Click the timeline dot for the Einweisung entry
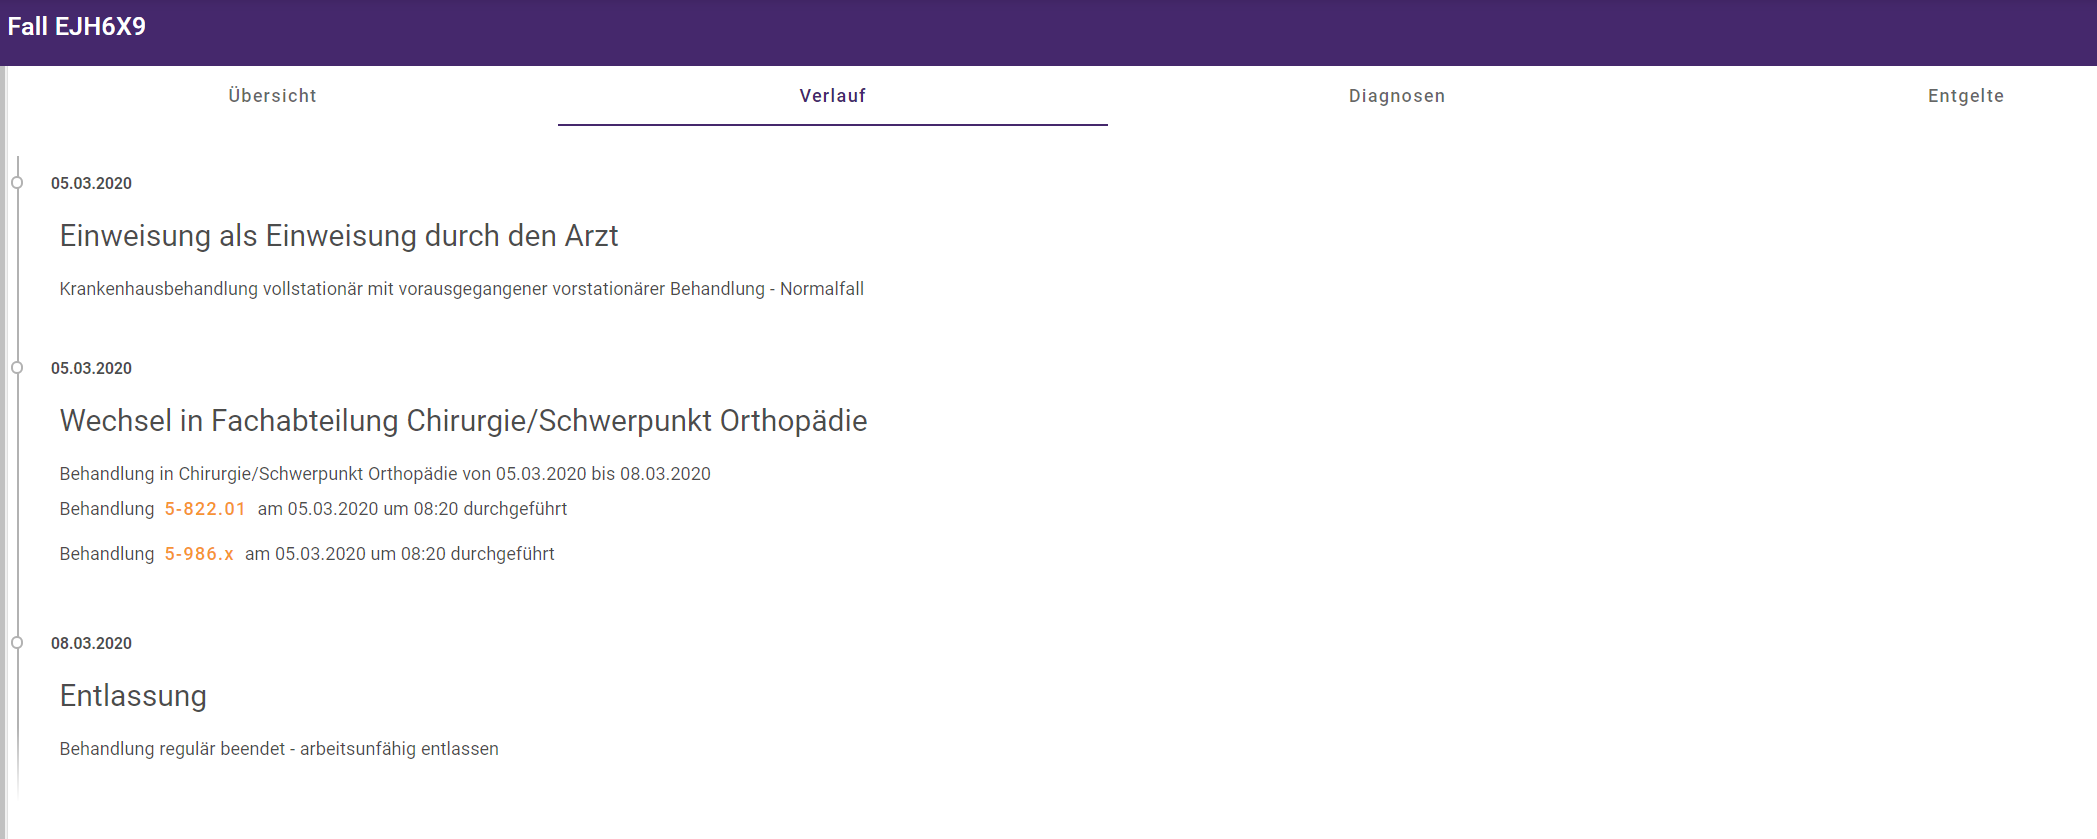Screen dimensions: 2097x839 pos(17,183)
